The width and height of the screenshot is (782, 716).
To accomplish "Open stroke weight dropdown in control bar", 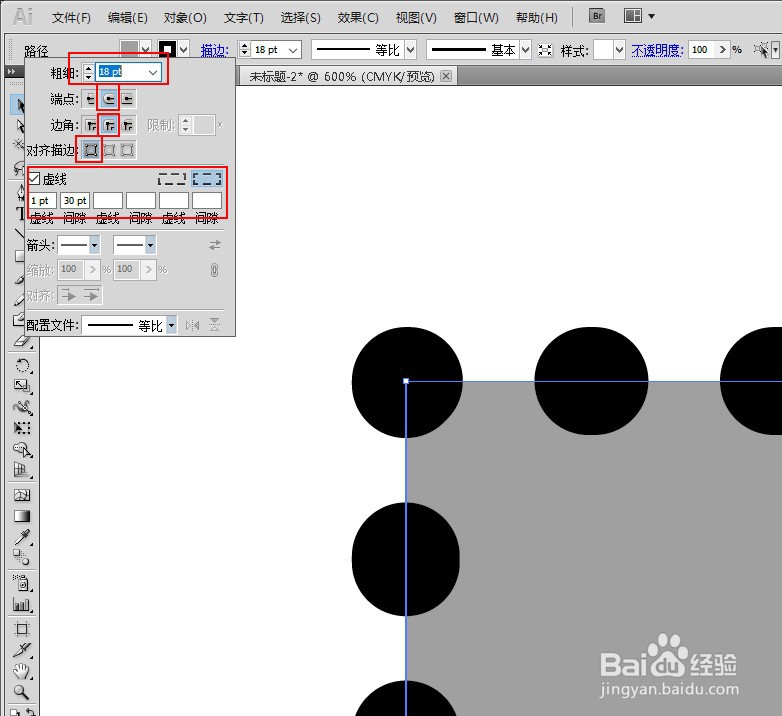I will (293, 50).
